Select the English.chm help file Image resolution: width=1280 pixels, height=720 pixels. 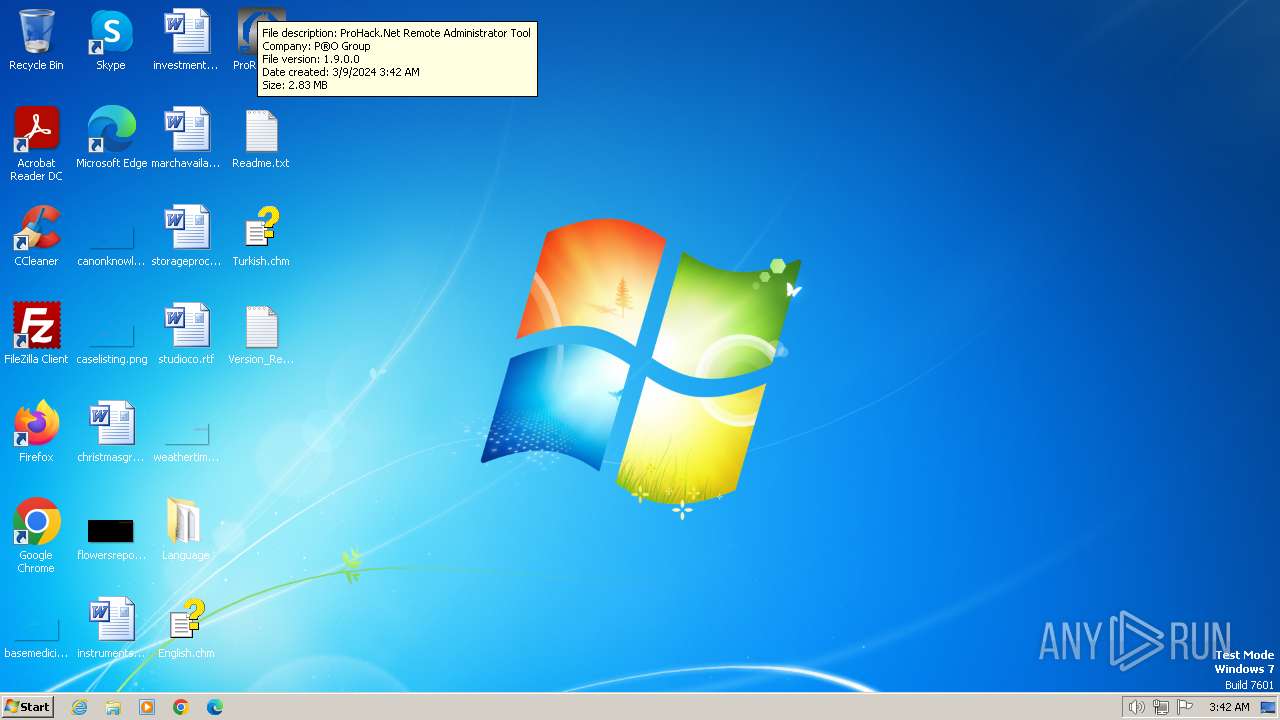pos(186,628)
